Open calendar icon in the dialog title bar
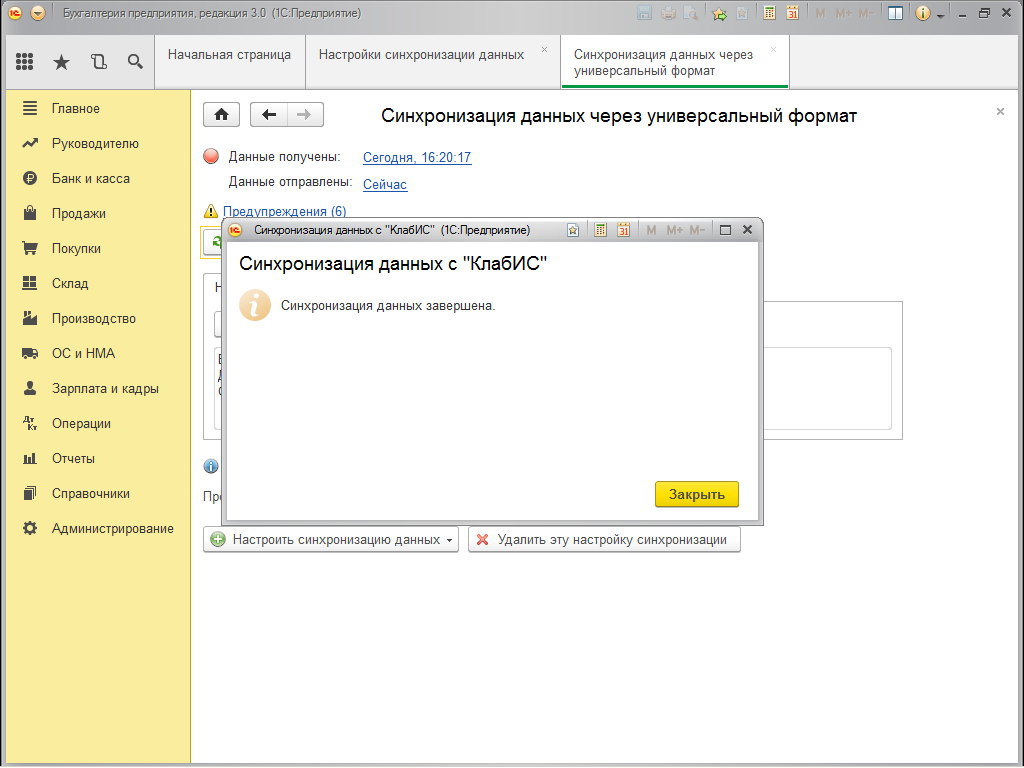This screenshot has width=1024, height=768. pyautogui.click(x=624, y=230)
